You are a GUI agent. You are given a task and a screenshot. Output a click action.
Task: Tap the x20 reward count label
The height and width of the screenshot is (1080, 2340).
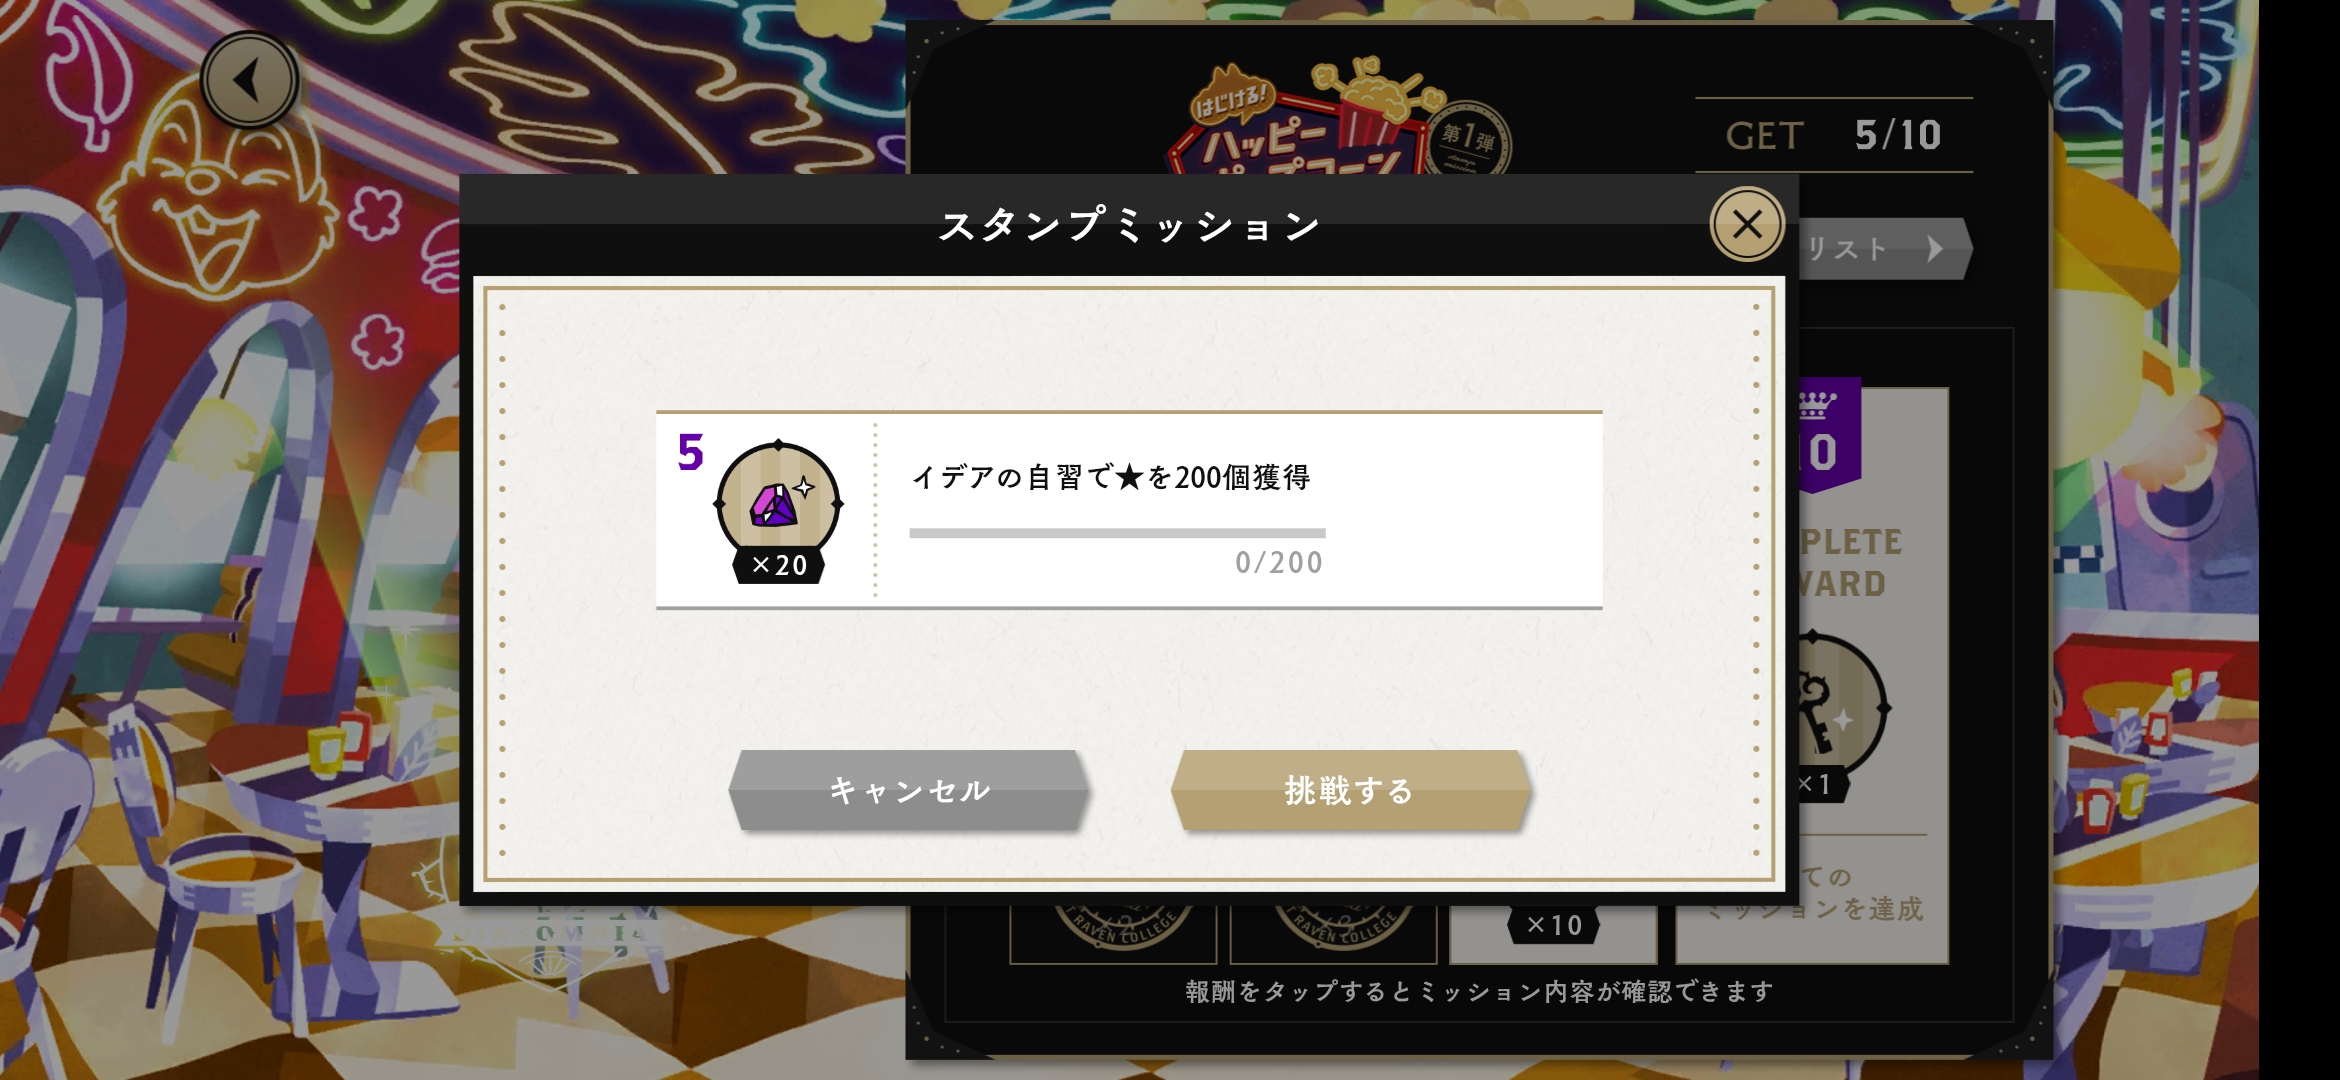tap(779, 565)
